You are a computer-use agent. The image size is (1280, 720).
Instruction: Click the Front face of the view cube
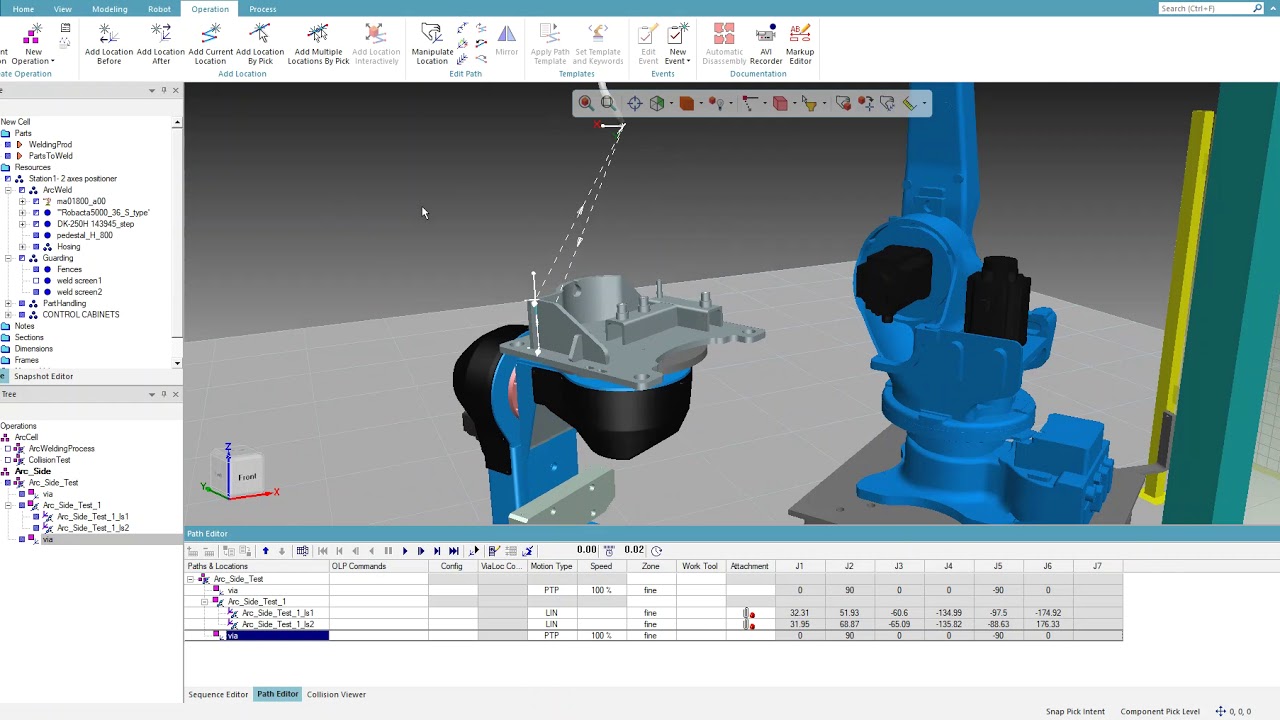(247, 477)
